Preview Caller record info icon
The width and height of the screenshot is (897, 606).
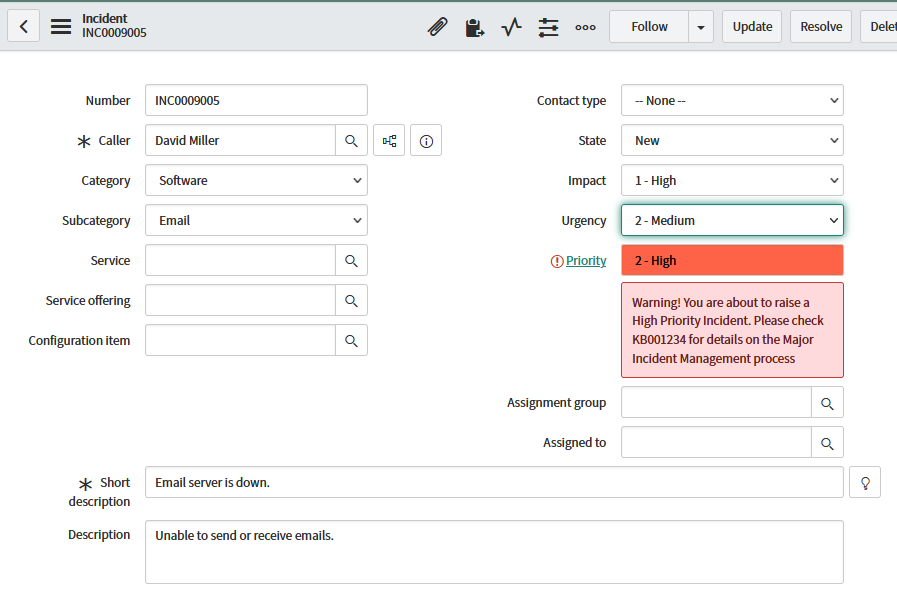tap(426, 140)
